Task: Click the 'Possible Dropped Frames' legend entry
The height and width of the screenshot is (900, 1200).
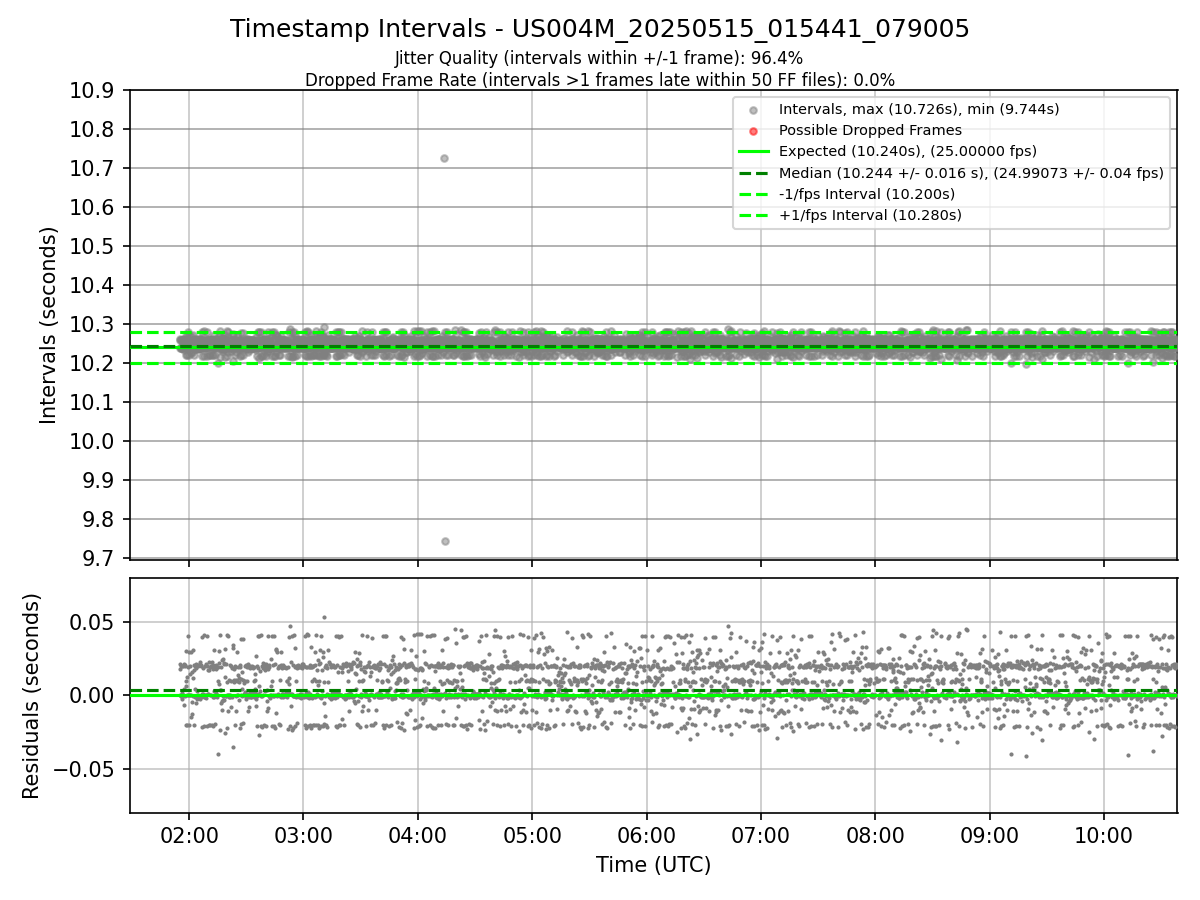Action: [870, 130]
